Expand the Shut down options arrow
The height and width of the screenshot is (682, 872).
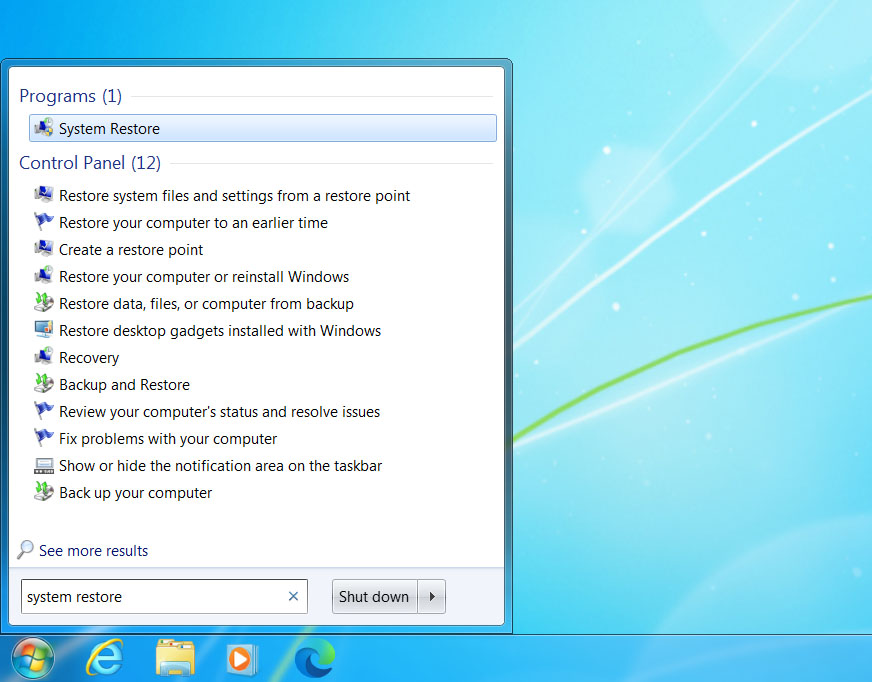pyautogui.click(x=432, y=596)
